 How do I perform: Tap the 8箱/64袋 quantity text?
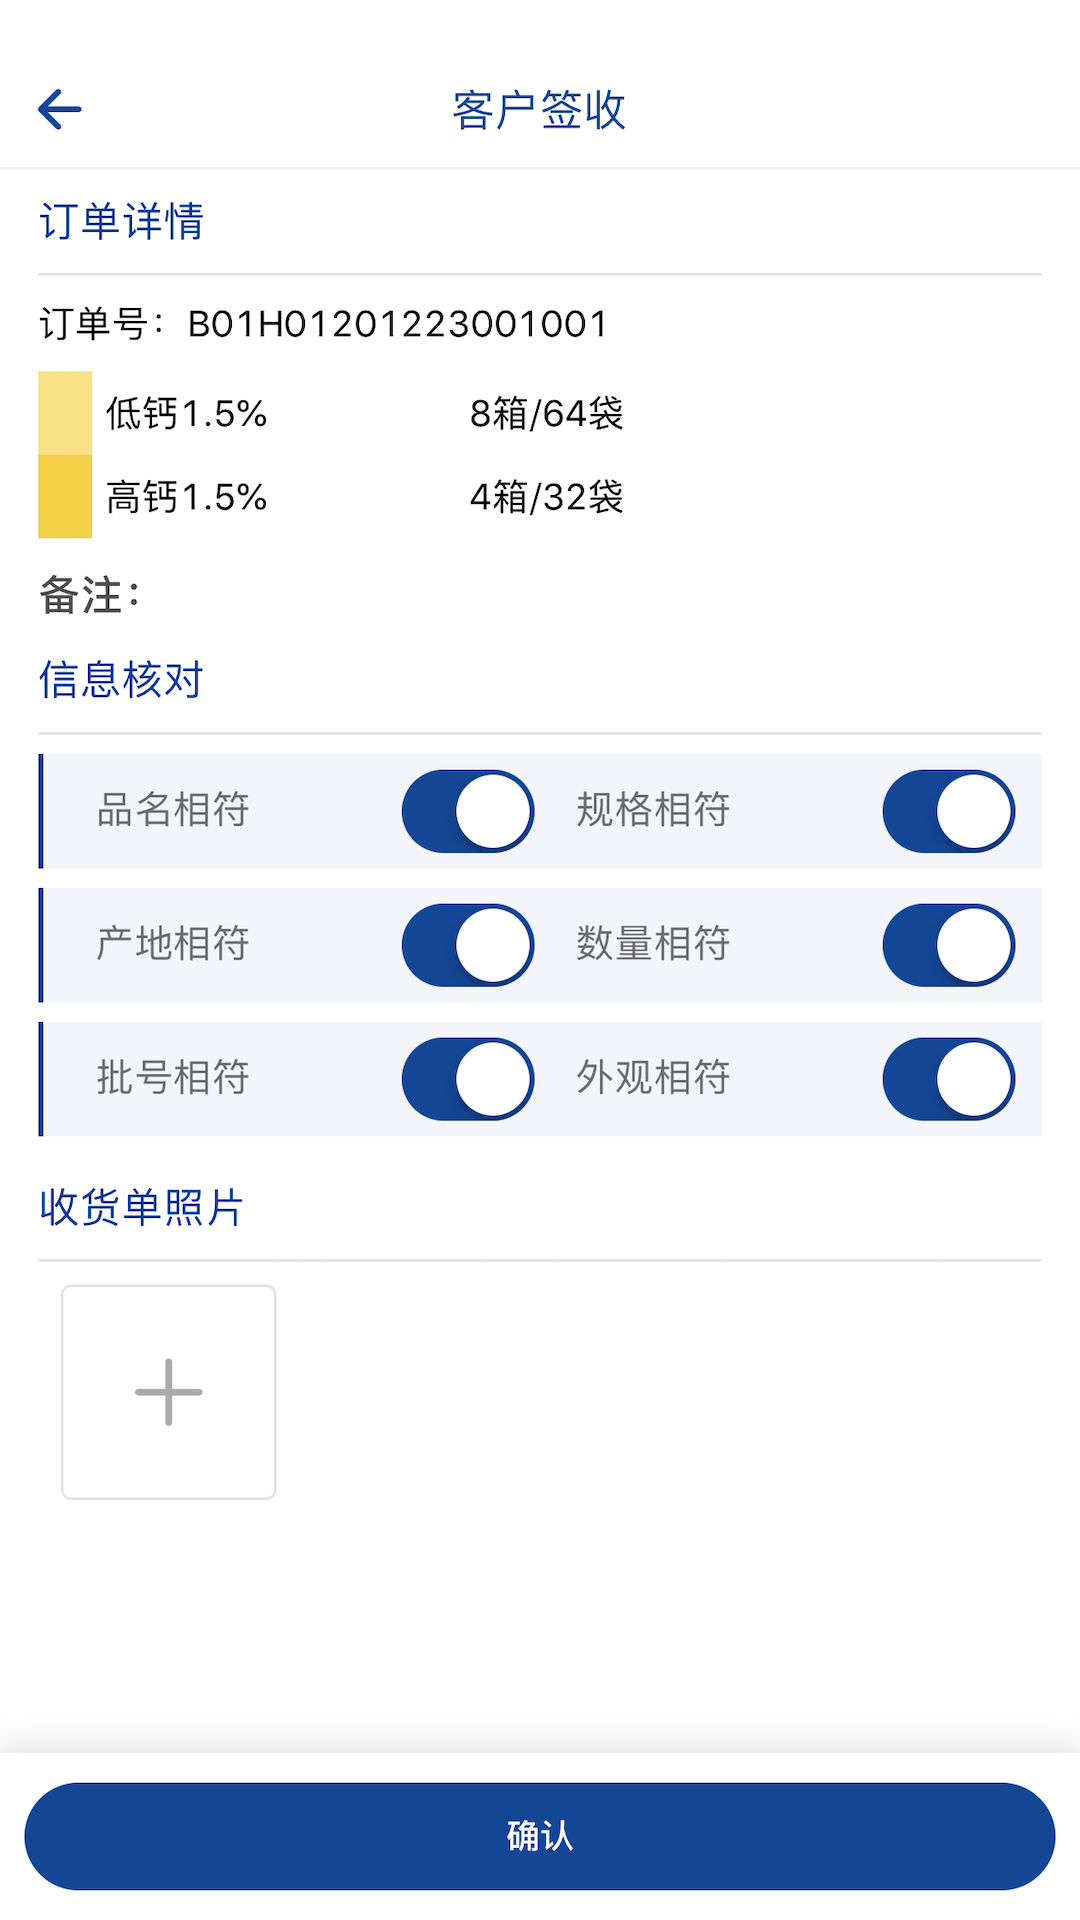coord(547,414)
